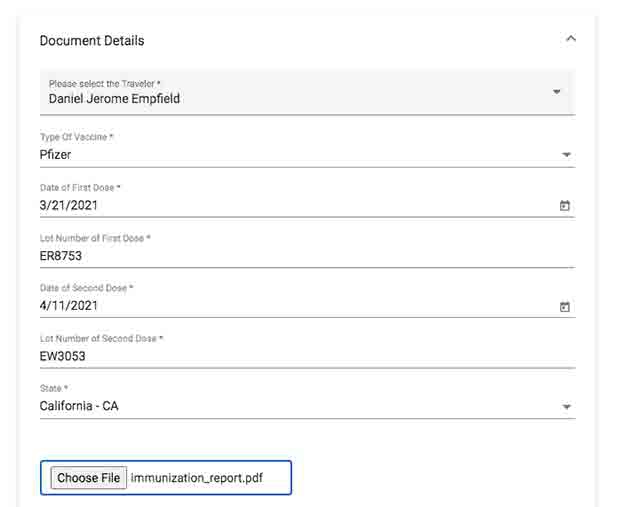Click the traveler selection dropdown arrow
This screenshot has height=507, width=620.
[557, 92]
